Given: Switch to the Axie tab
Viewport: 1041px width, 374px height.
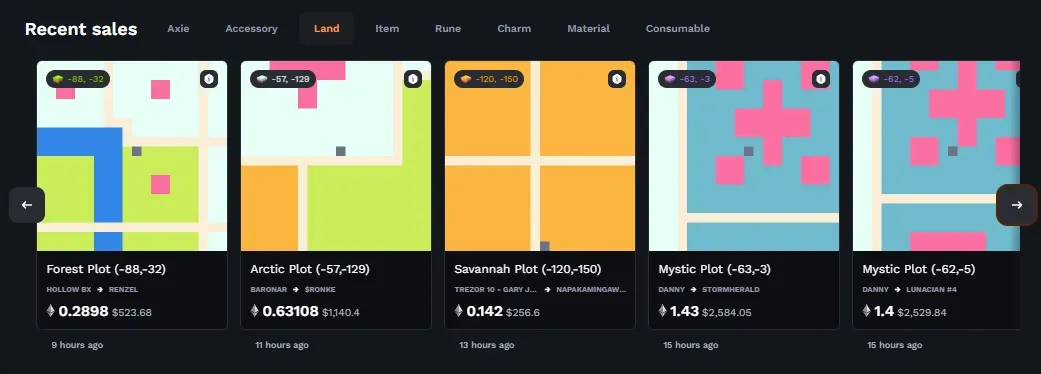Looking at the screenshot, I should coord(178,29).
